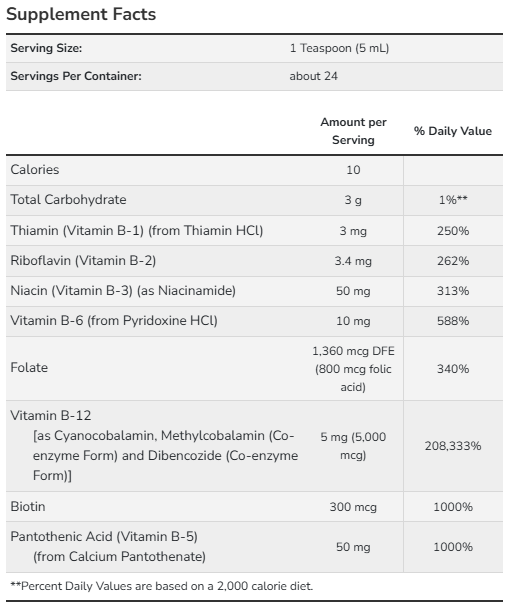
Task: Click the Percent Daily Values footnote
Action: [161, 586]
